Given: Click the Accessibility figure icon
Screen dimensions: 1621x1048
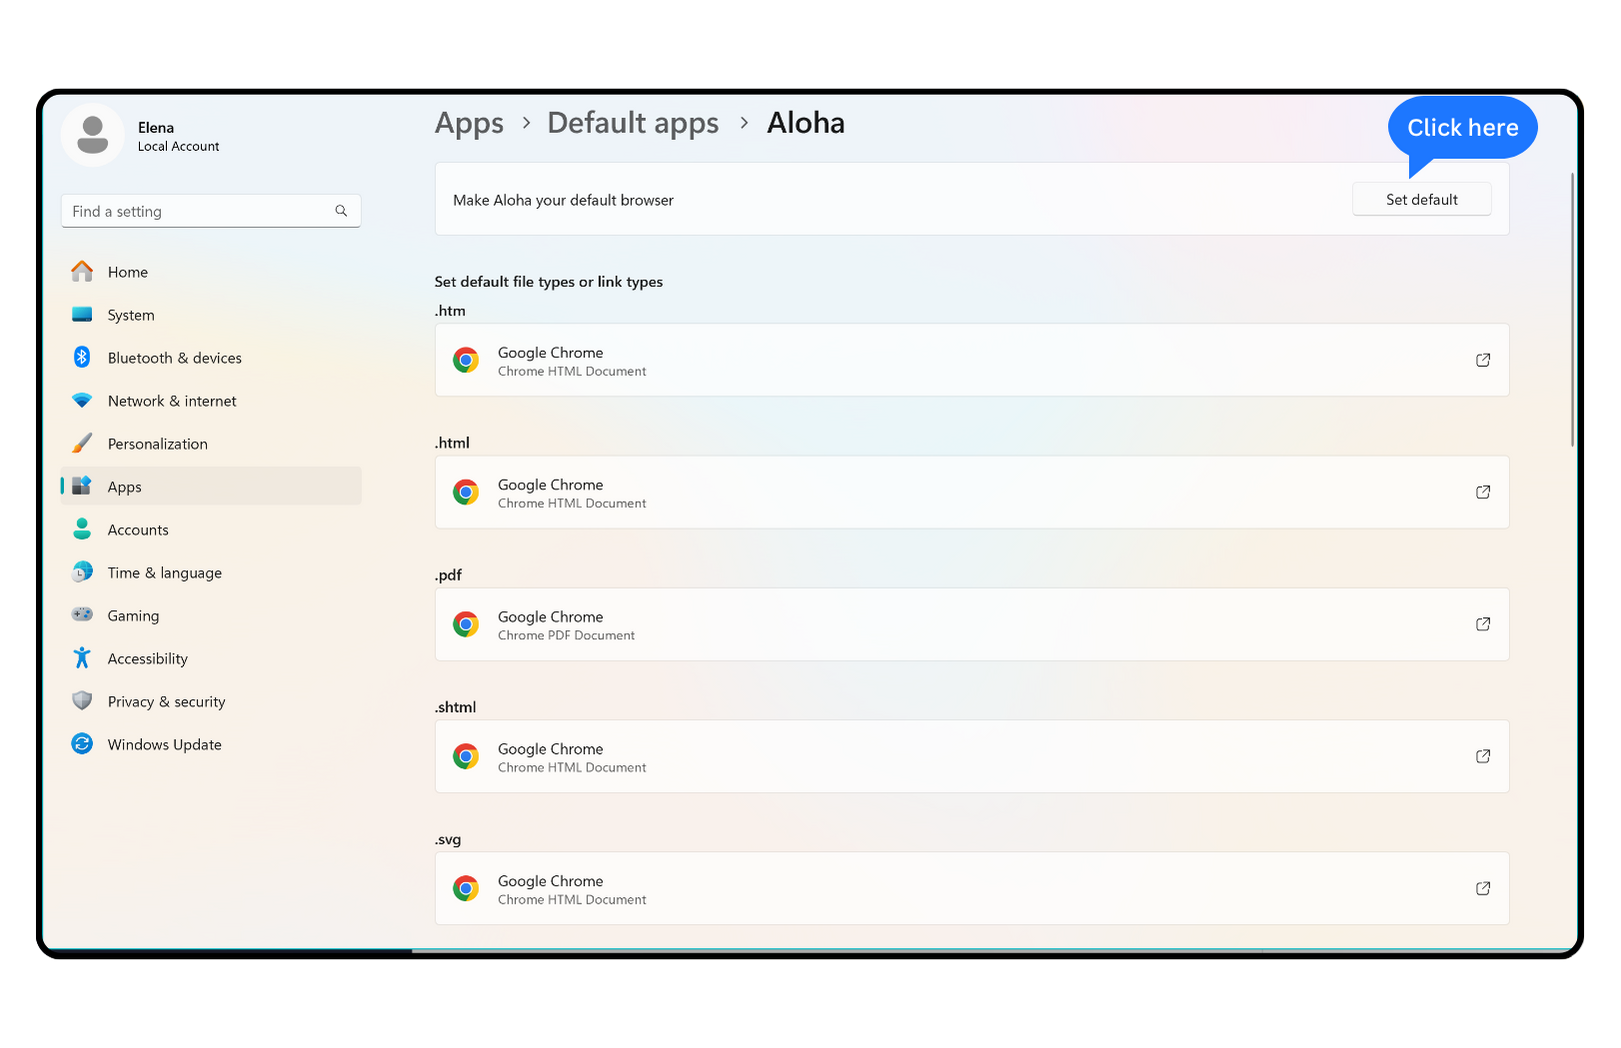Looking at the screenshot, I should pos(82,658).
